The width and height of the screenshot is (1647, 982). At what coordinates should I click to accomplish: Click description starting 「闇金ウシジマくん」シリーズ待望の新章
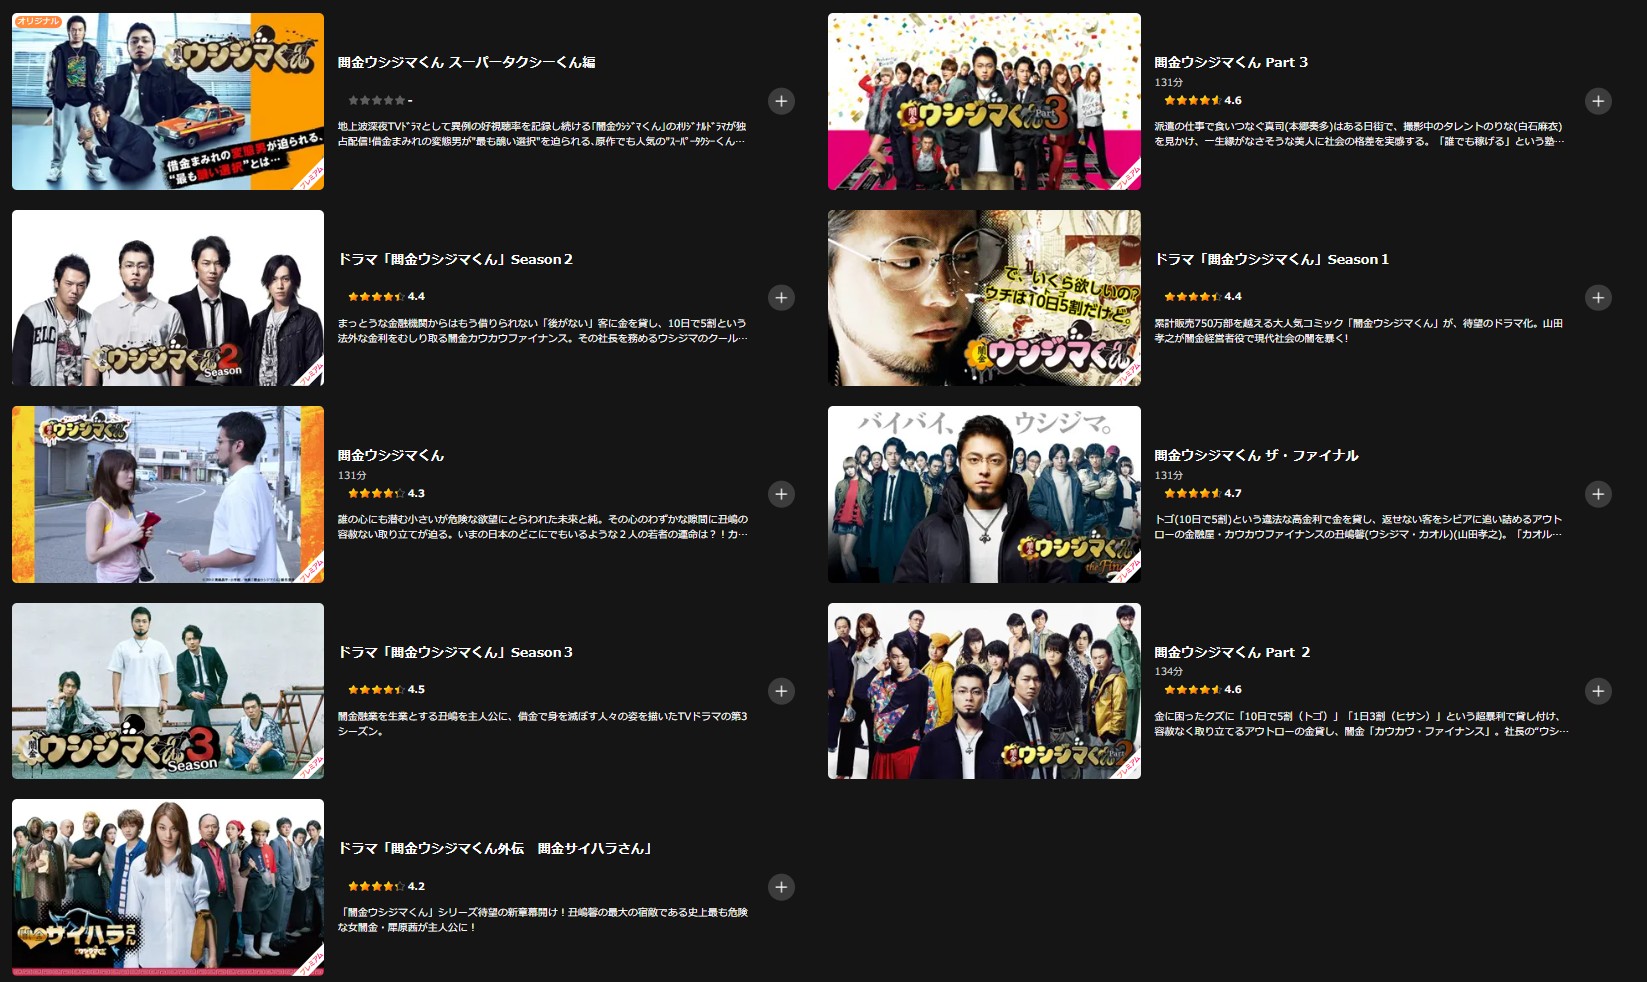pos(543,920)
